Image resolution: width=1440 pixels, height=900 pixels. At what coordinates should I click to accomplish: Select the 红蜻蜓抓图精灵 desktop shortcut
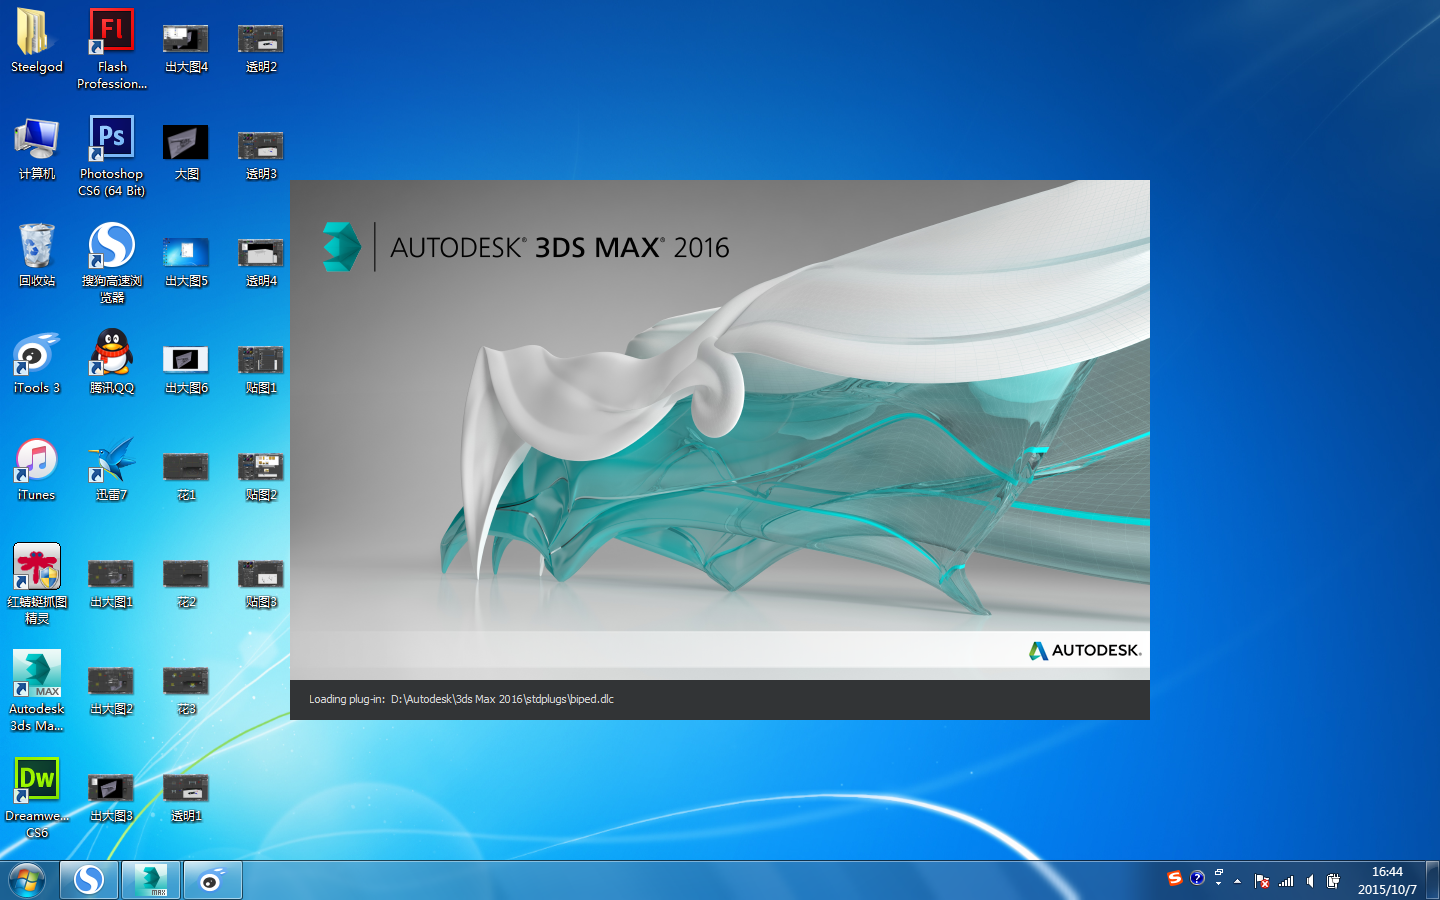coord(37,583)
